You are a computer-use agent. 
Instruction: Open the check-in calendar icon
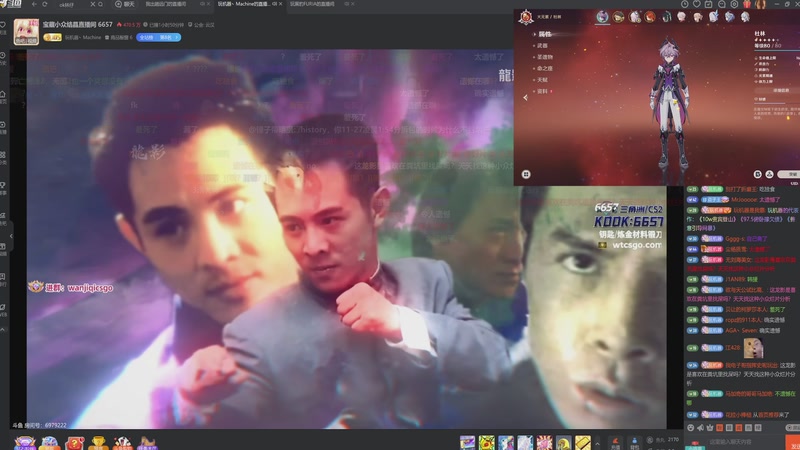tap(709, 4)
